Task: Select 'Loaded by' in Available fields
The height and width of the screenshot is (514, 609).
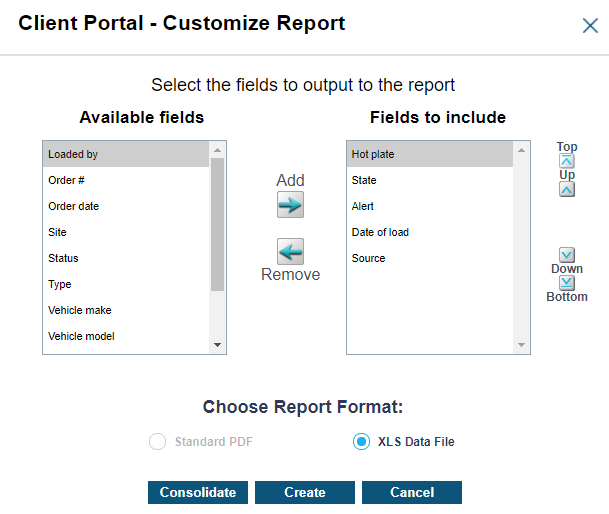Action: [x=125, y=155]
